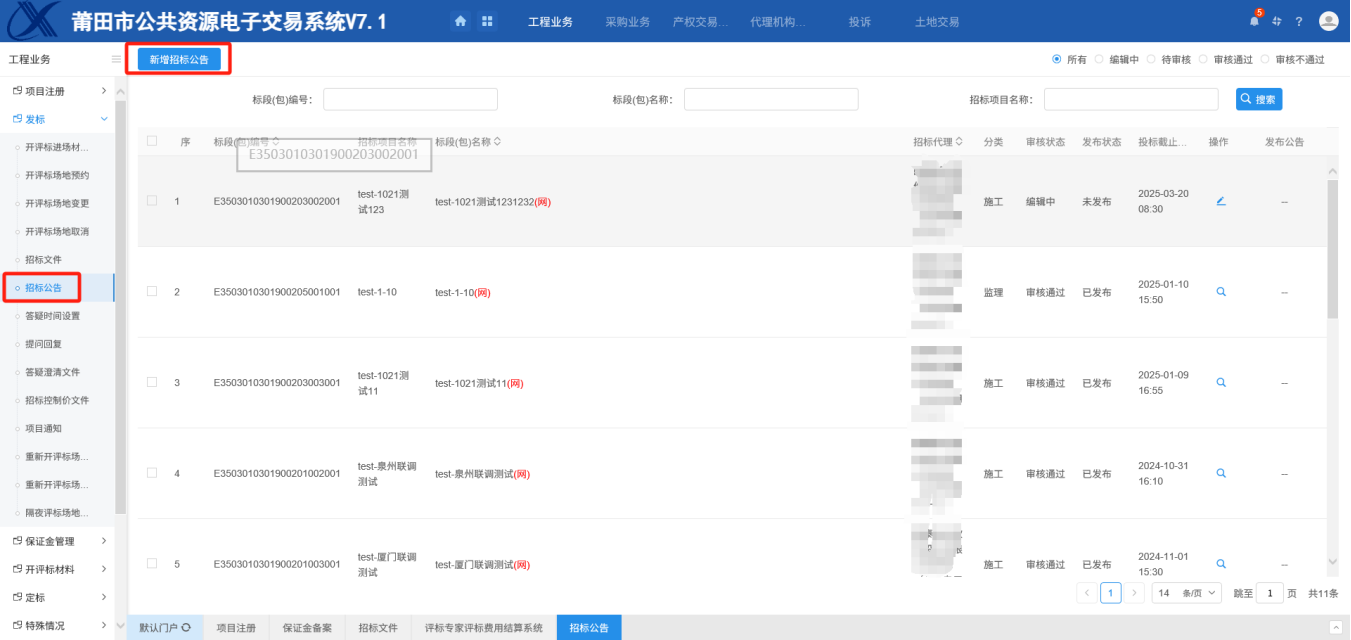Open the user avatar profile icon
The width and height of the screenshot is (1351, 640).
coord(1329,21)
